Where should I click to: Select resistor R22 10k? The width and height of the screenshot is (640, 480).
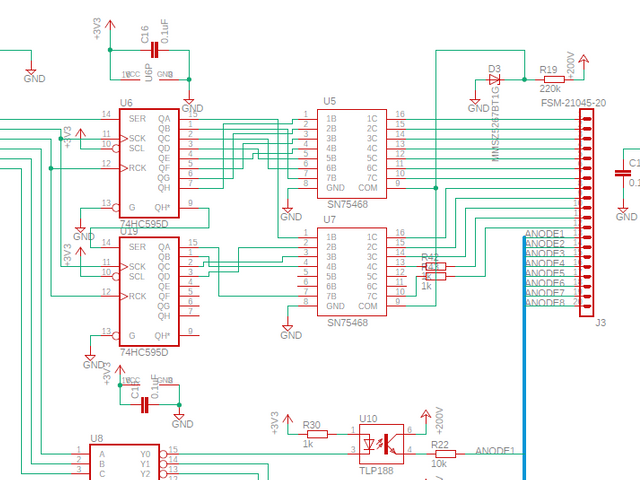[445, 453]
